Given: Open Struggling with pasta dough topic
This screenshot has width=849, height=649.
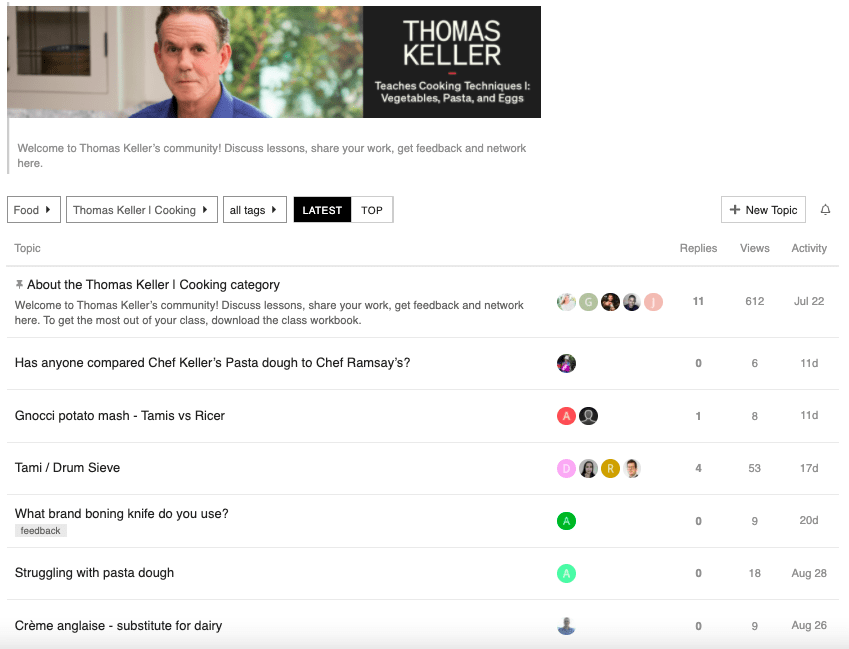Looking at the screenshot, I should 94,573.
